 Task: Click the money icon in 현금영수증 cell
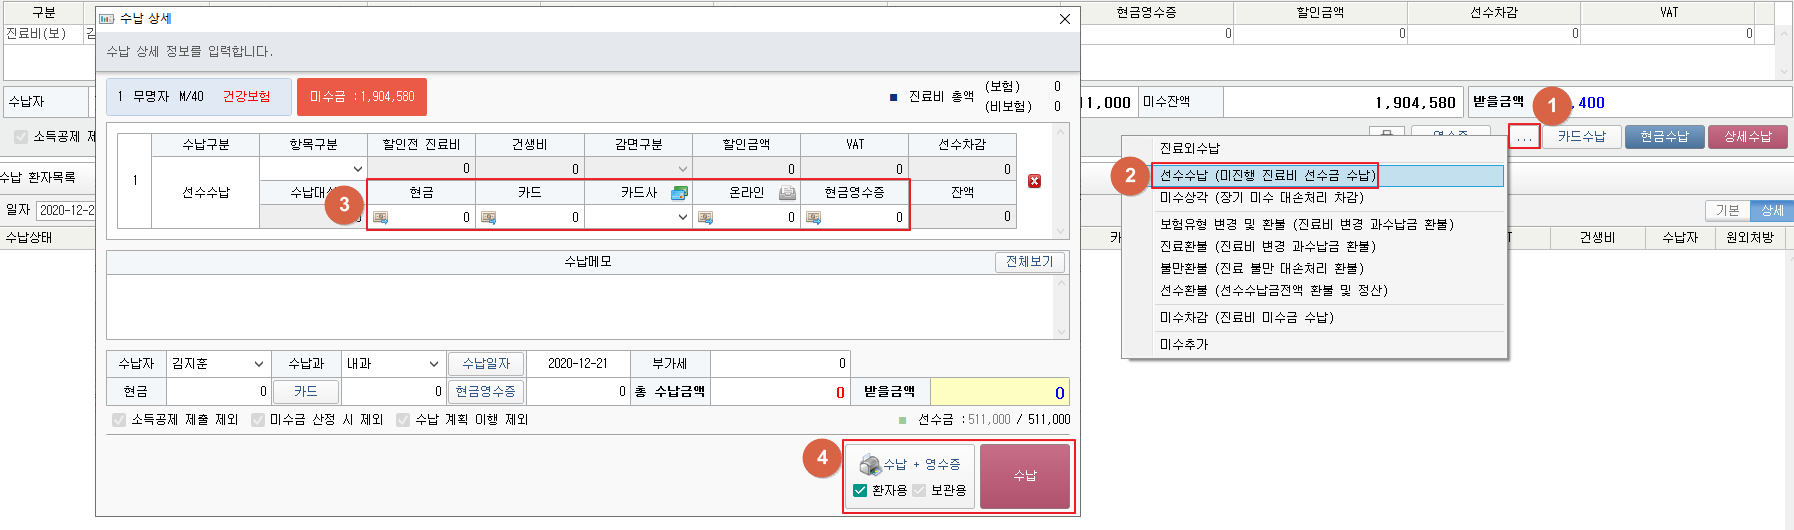click(813, 217)
